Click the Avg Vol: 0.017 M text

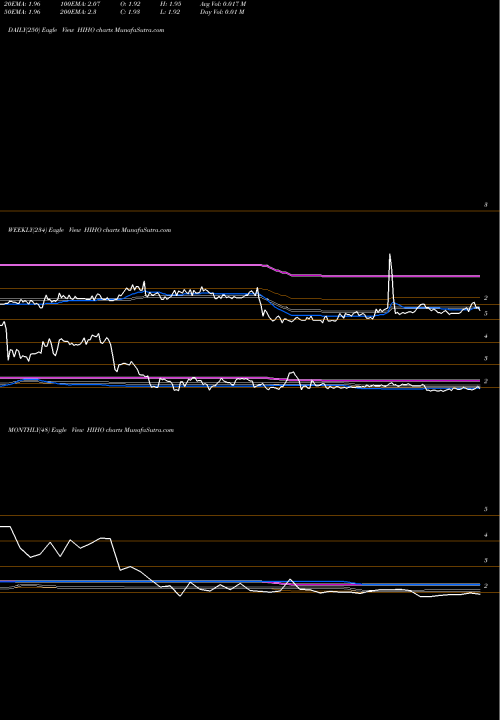(x=223, y=4)
